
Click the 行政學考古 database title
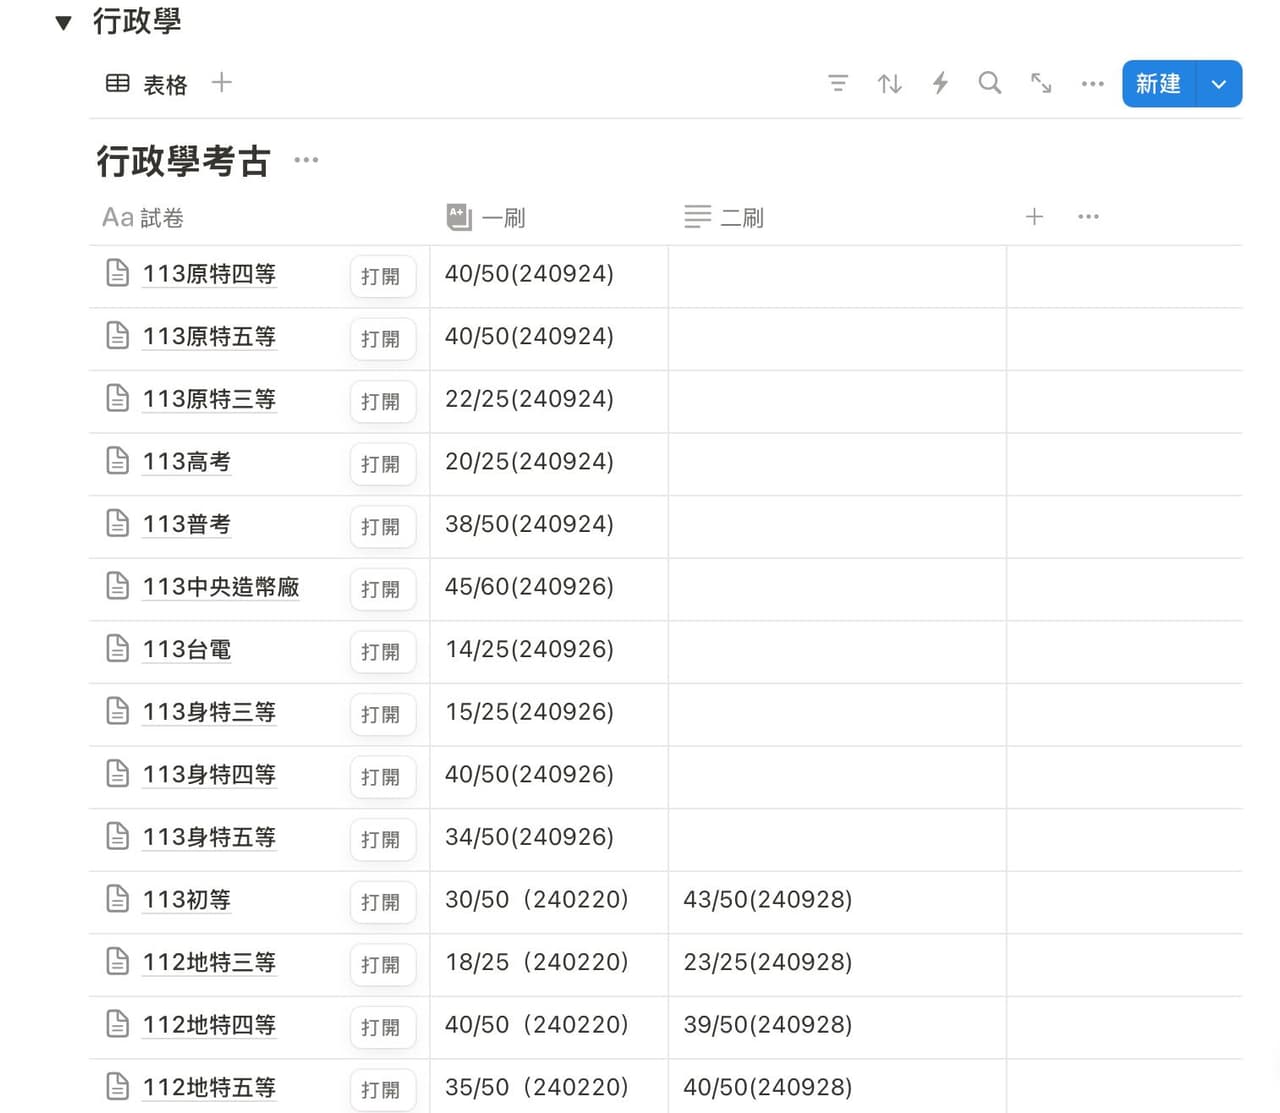pos(183,161)
